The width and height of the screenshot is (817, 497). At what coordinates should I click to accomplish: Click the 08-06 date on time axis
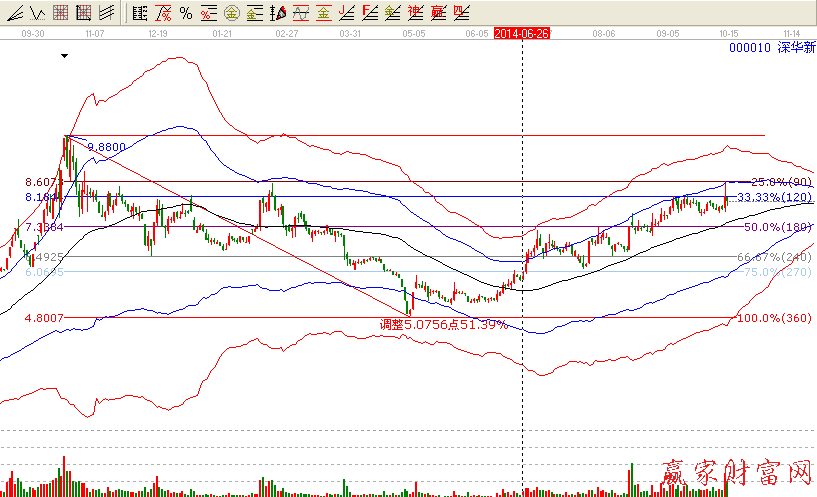point(605,32)
